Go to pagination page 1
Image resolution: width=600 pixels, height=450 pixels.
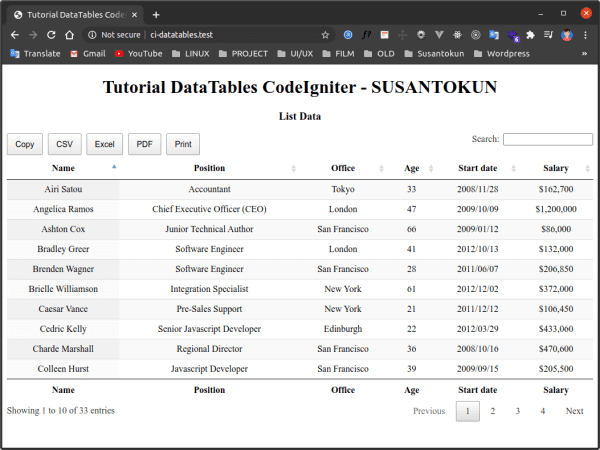tap(468, 411)
